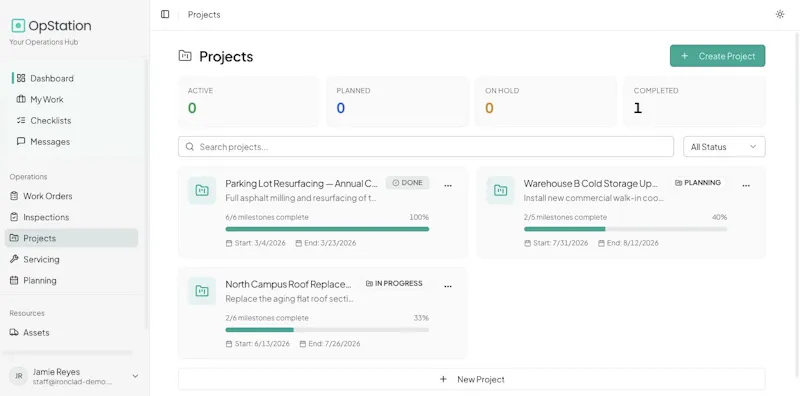Click the Warehouse B Cold Storage folder icon
800x396 pixels.
pyautogui.click(x=500, y=190)
